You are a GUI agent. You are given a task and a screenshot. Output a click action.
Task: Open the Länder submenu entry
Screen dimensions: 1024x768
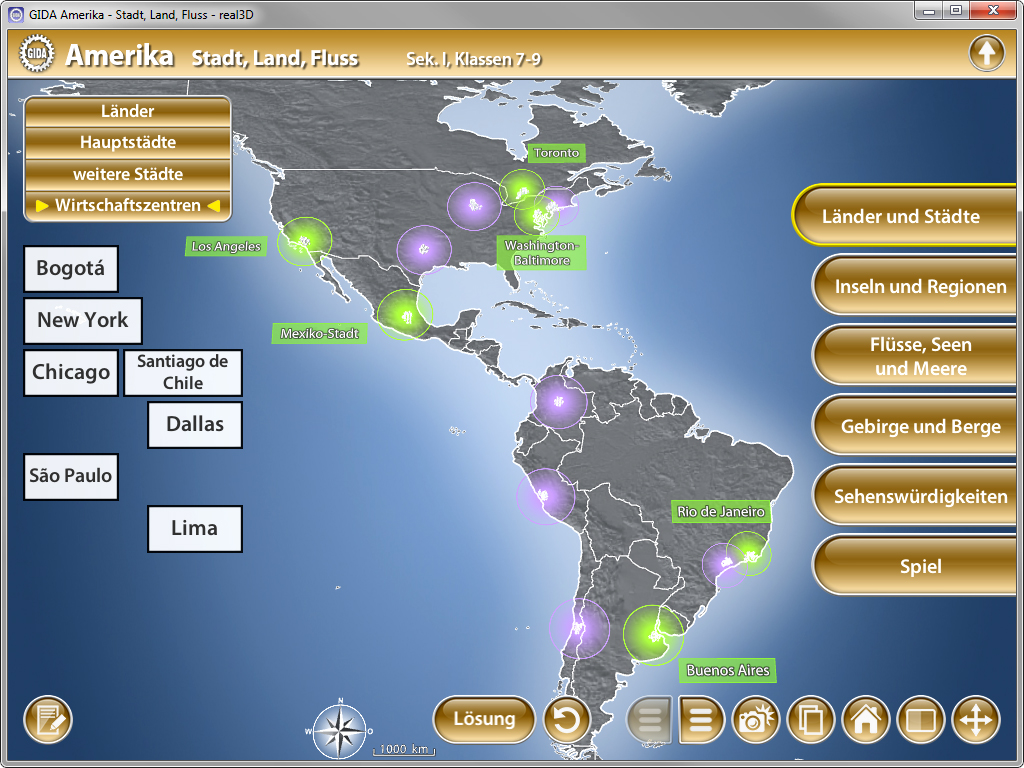[x=128, y=111]
